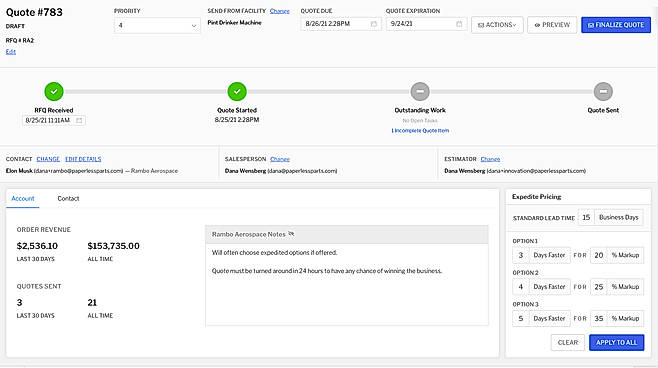Click the Pint Drinker Machine facility name

click(x=234, y=23)
